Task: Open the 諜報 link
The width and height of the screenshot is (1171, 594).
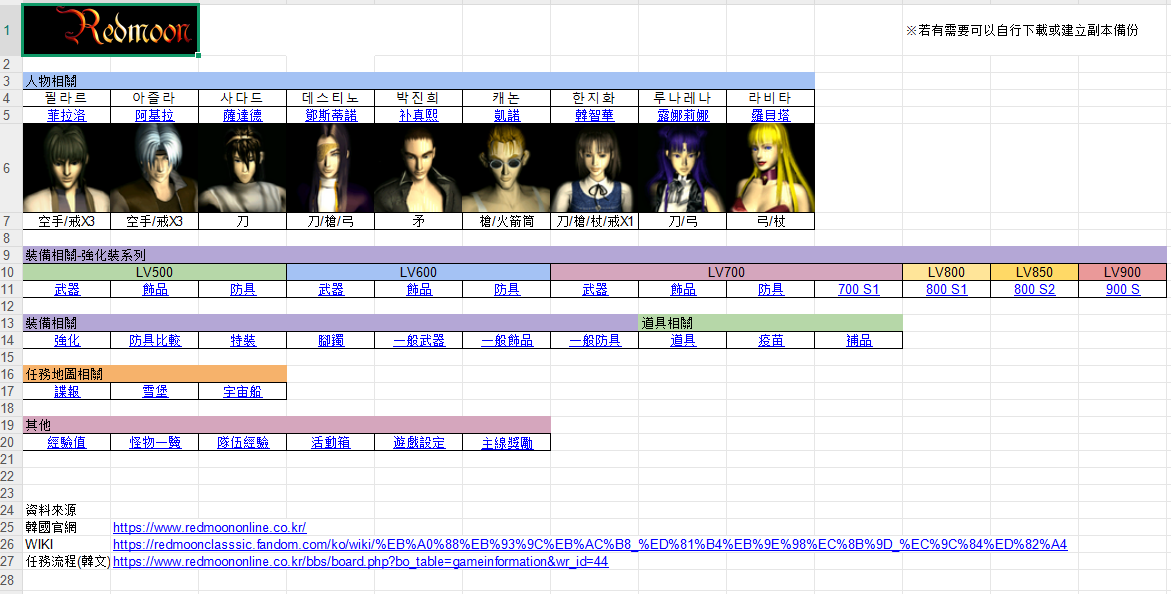Action: click(x=66, y=392)
